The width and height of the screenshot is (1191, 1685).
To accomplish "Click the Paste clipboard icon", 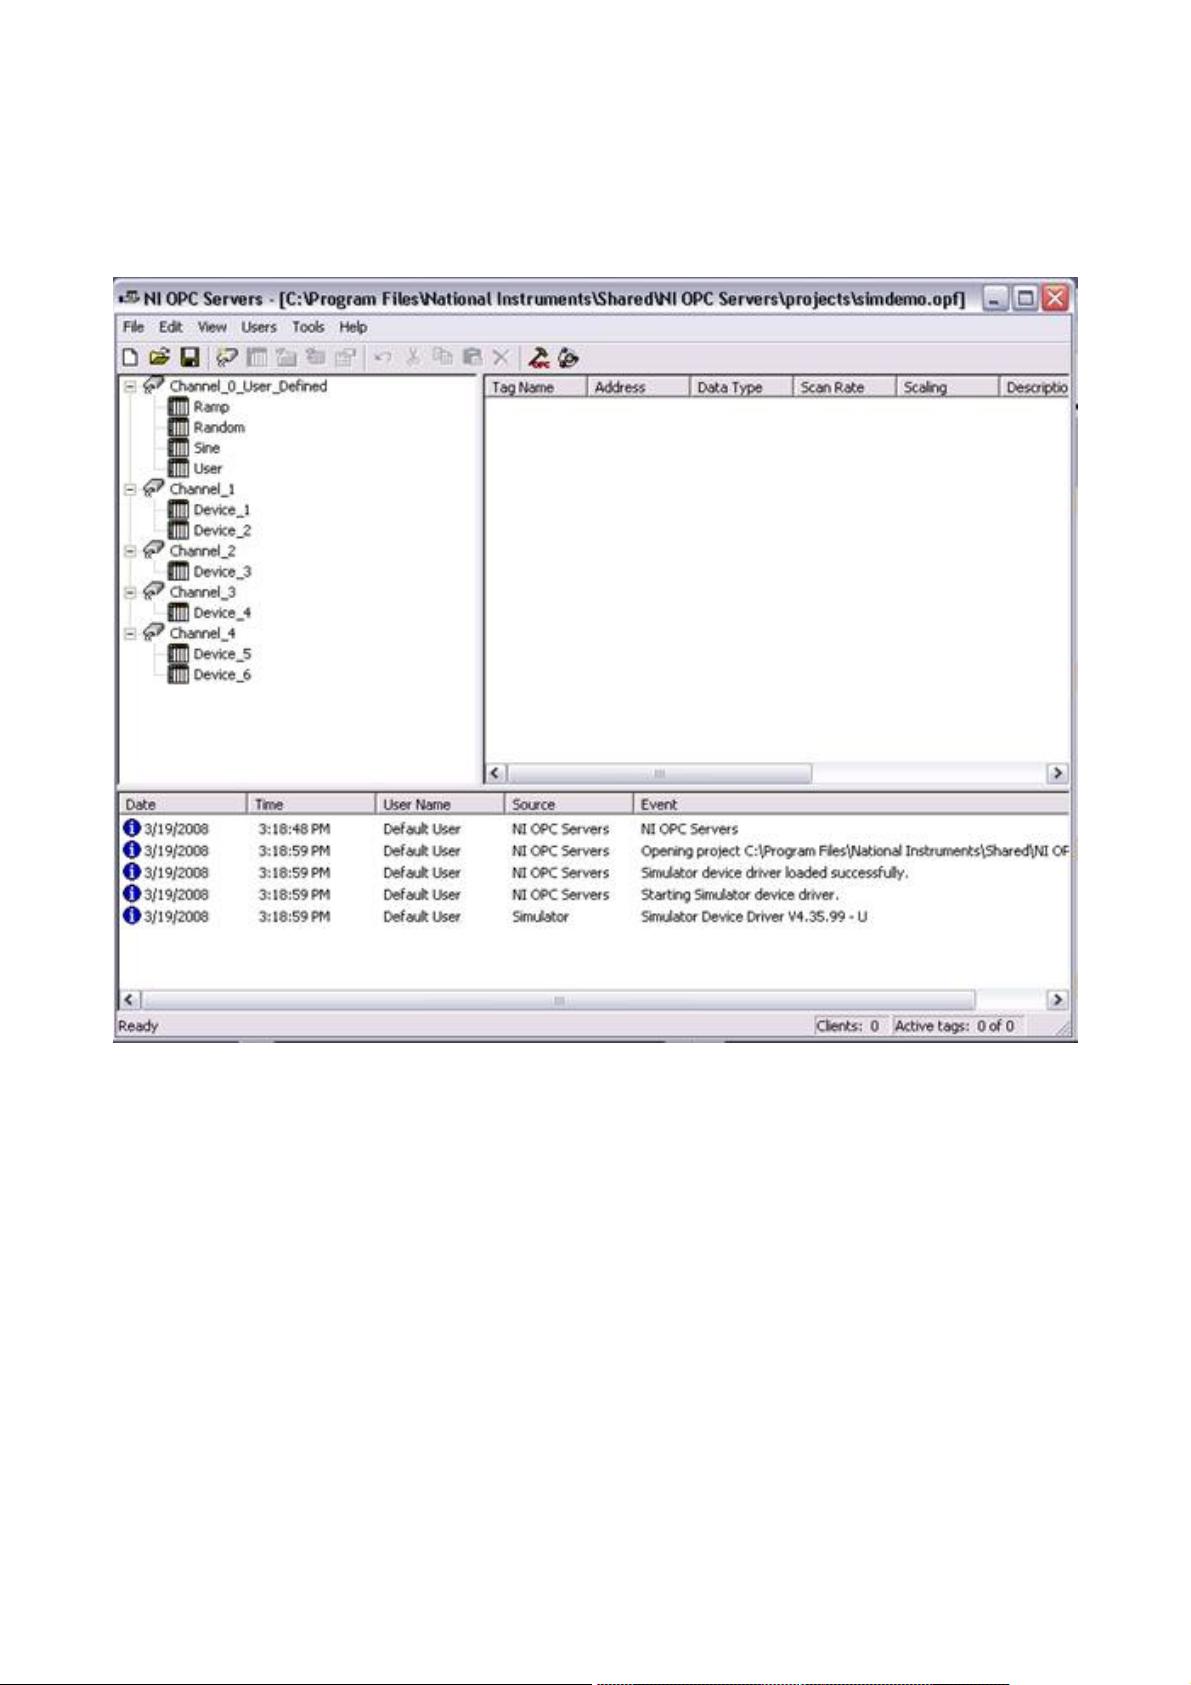I will [x=472, y=357].
